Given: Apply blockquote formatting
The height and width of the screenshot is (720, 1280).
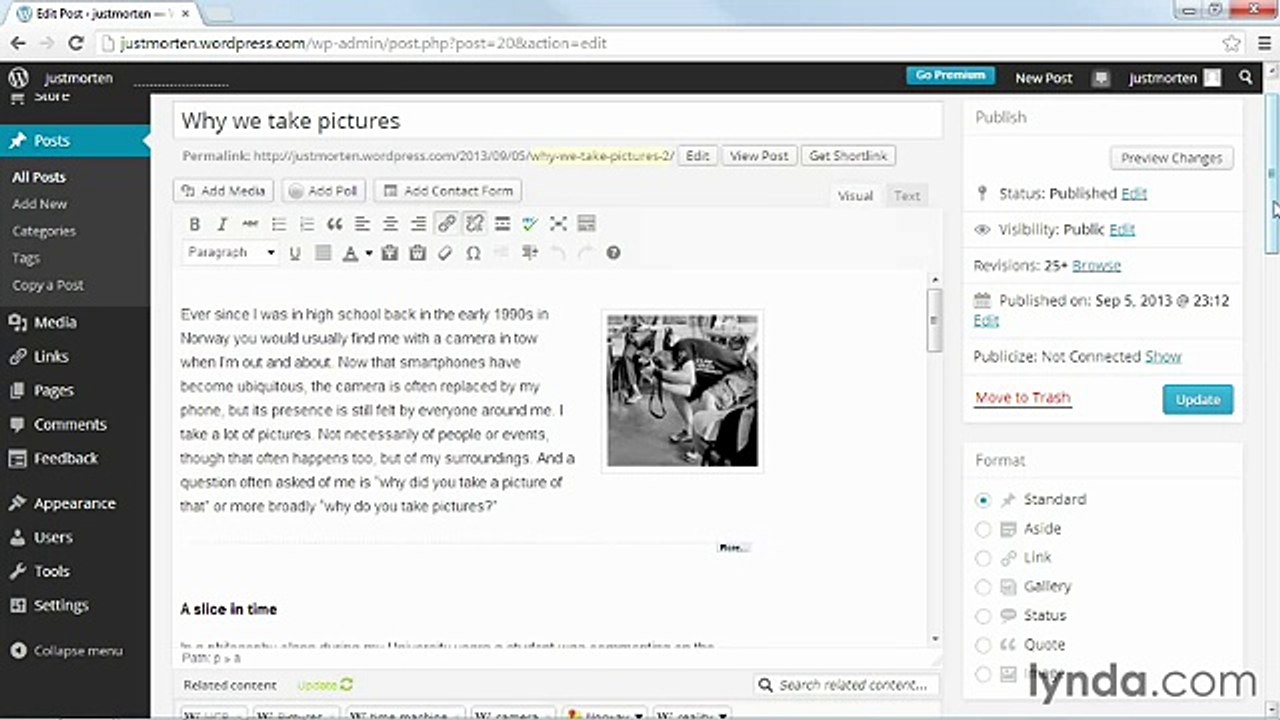Looking at the screenshot, I should click(335, 224).
